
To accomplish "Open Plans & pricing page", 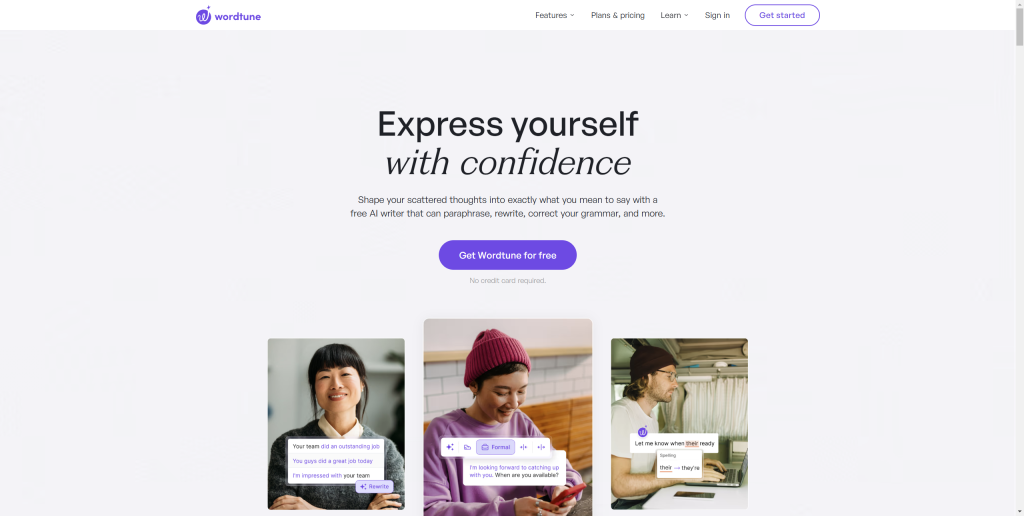I will (x=618, y=15).
